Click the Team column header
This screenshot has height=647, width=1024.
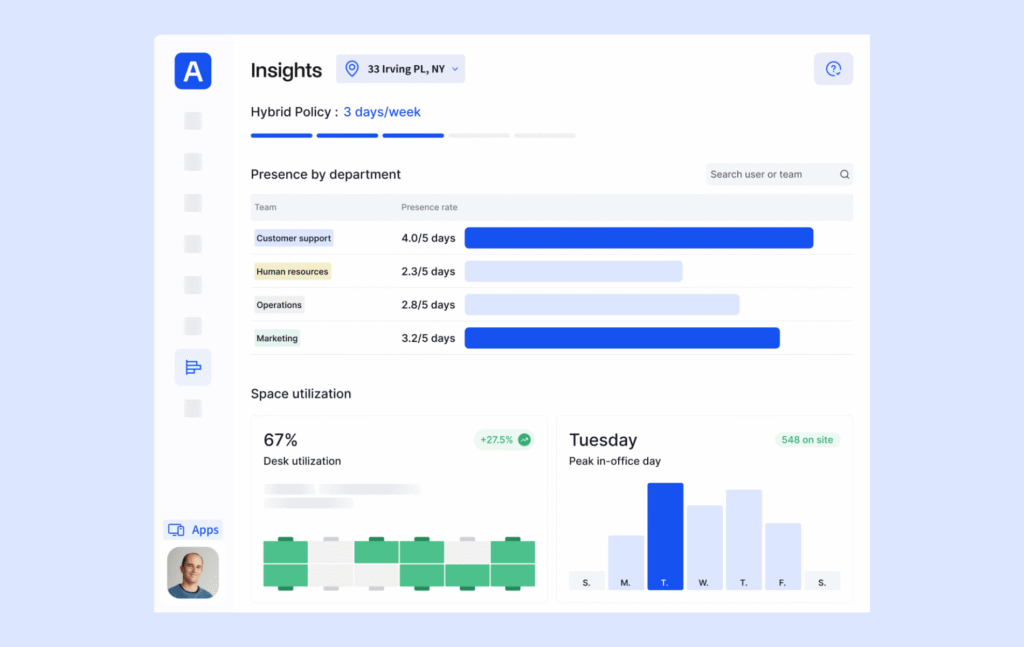(265, 207)
